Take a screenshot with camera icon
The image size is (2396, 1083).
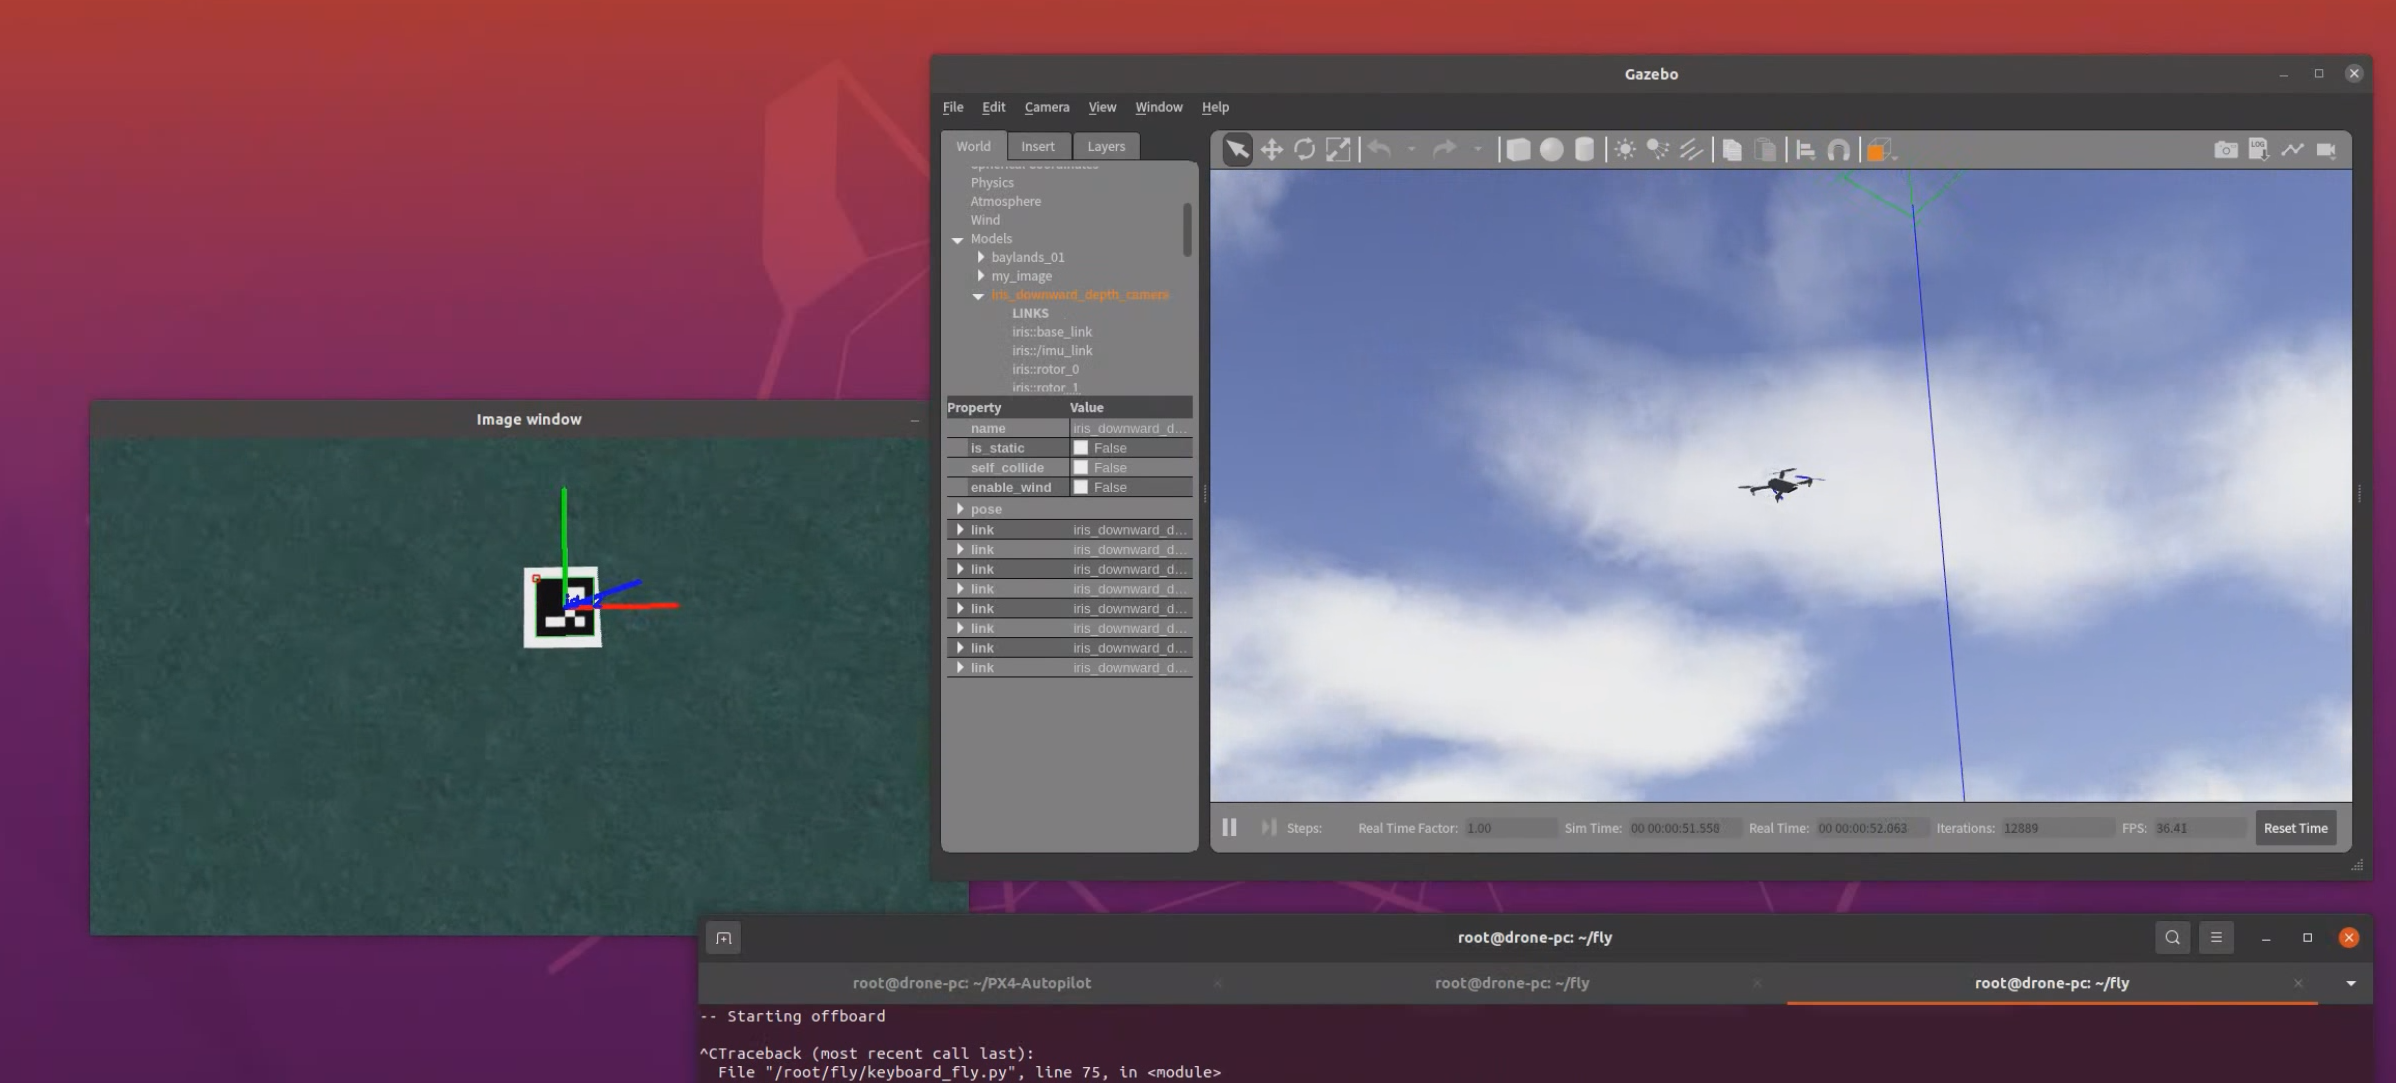(x=2225, y=150)
